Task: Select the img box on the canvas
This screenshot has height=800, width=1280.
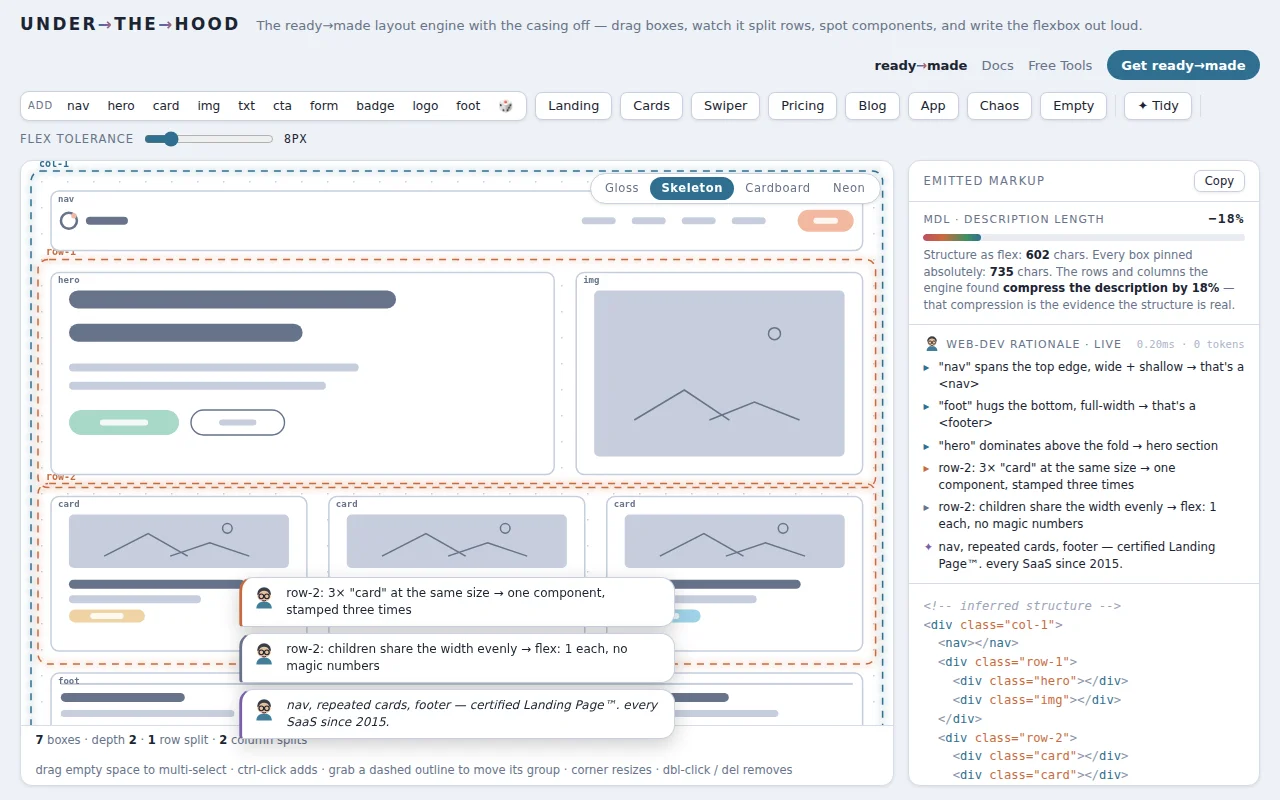Action: [x=719, y=373]
